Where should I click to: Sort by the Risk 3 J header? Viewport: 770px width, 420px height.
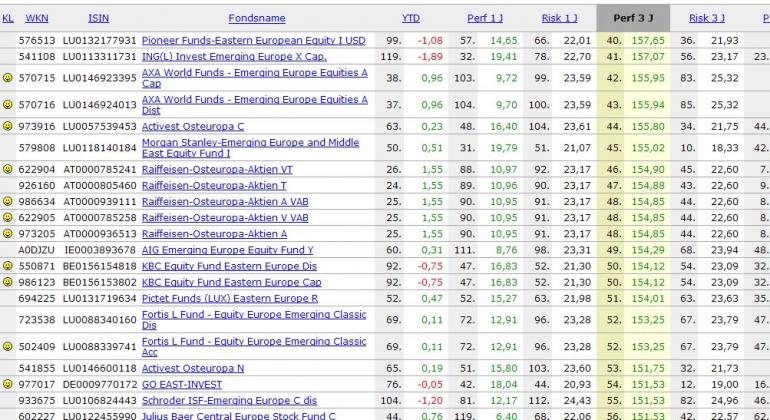707,18
